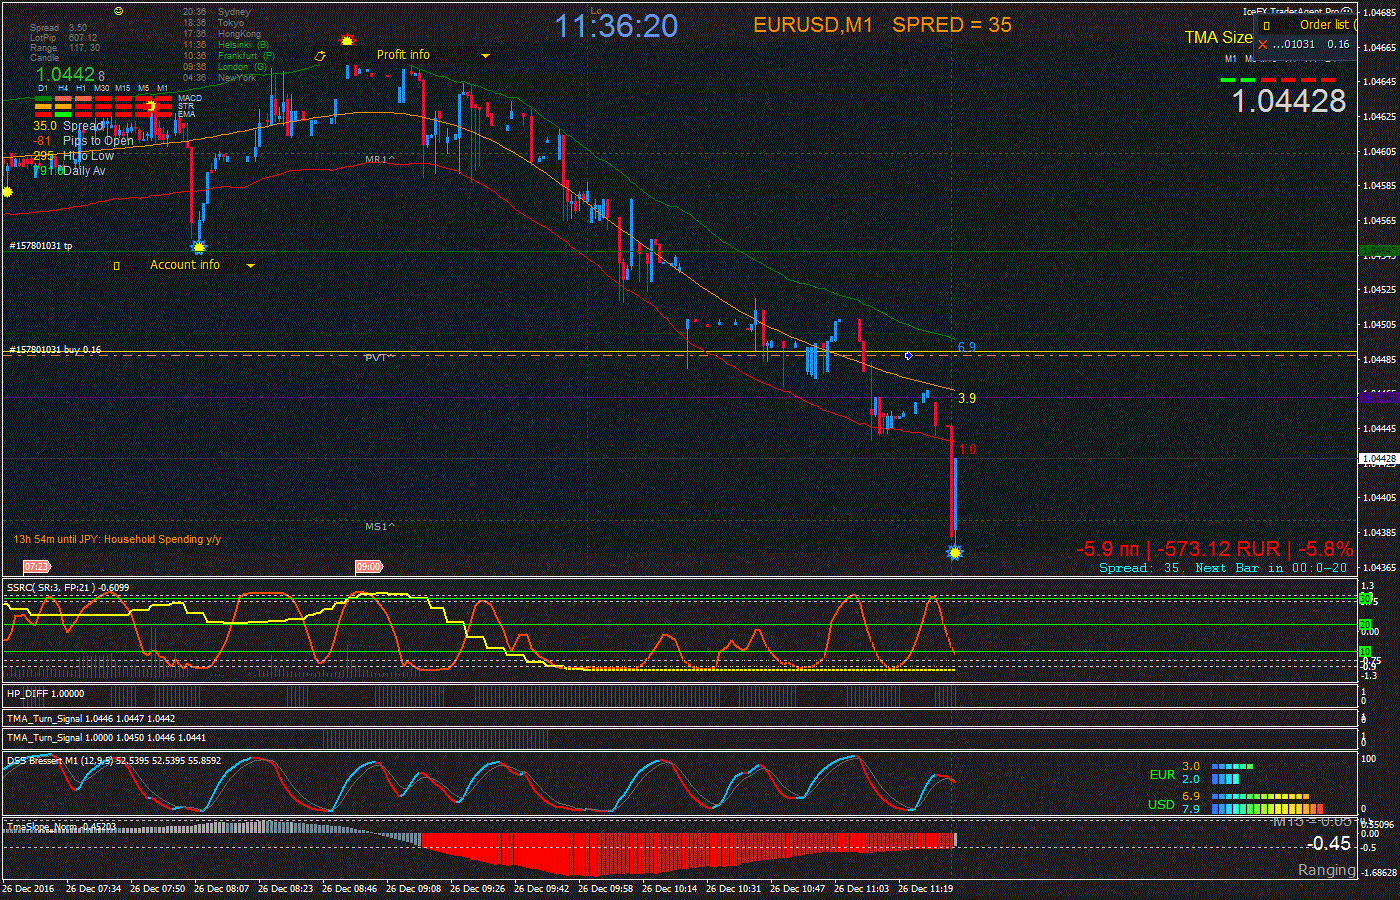Click the MACD row label
The image size is (1400, 900).
pyautogui.click(x=190, y=98)
